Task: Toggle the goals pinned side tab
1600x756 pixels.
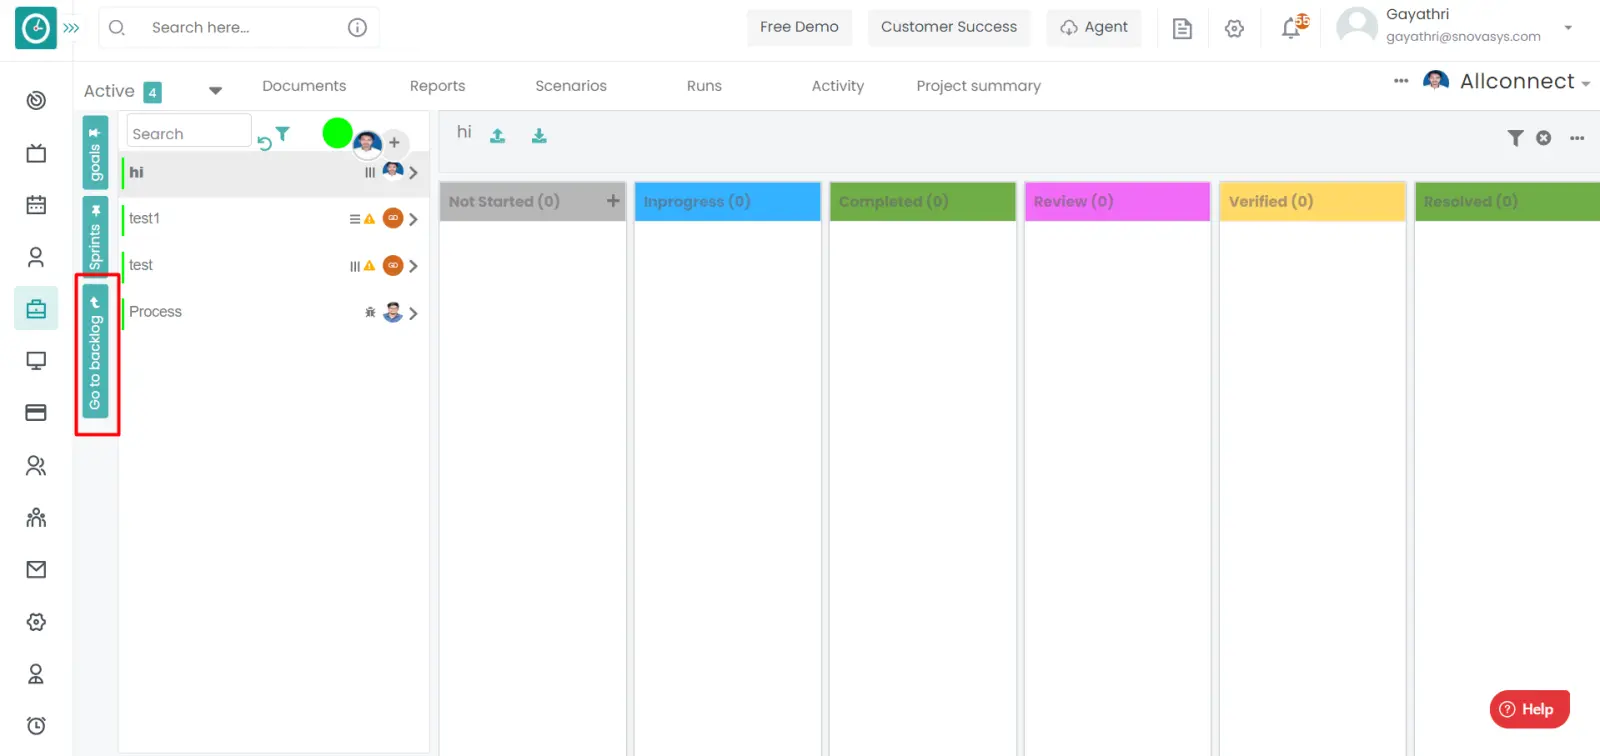Action: (95, 153)
